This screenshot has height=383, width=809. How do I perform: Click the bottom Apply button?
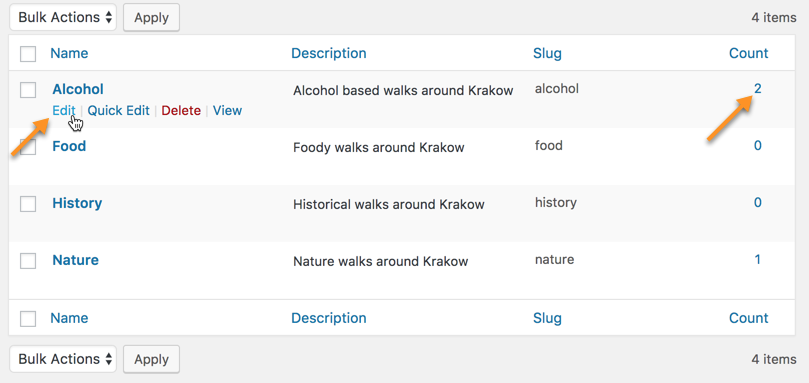point(152,359)
